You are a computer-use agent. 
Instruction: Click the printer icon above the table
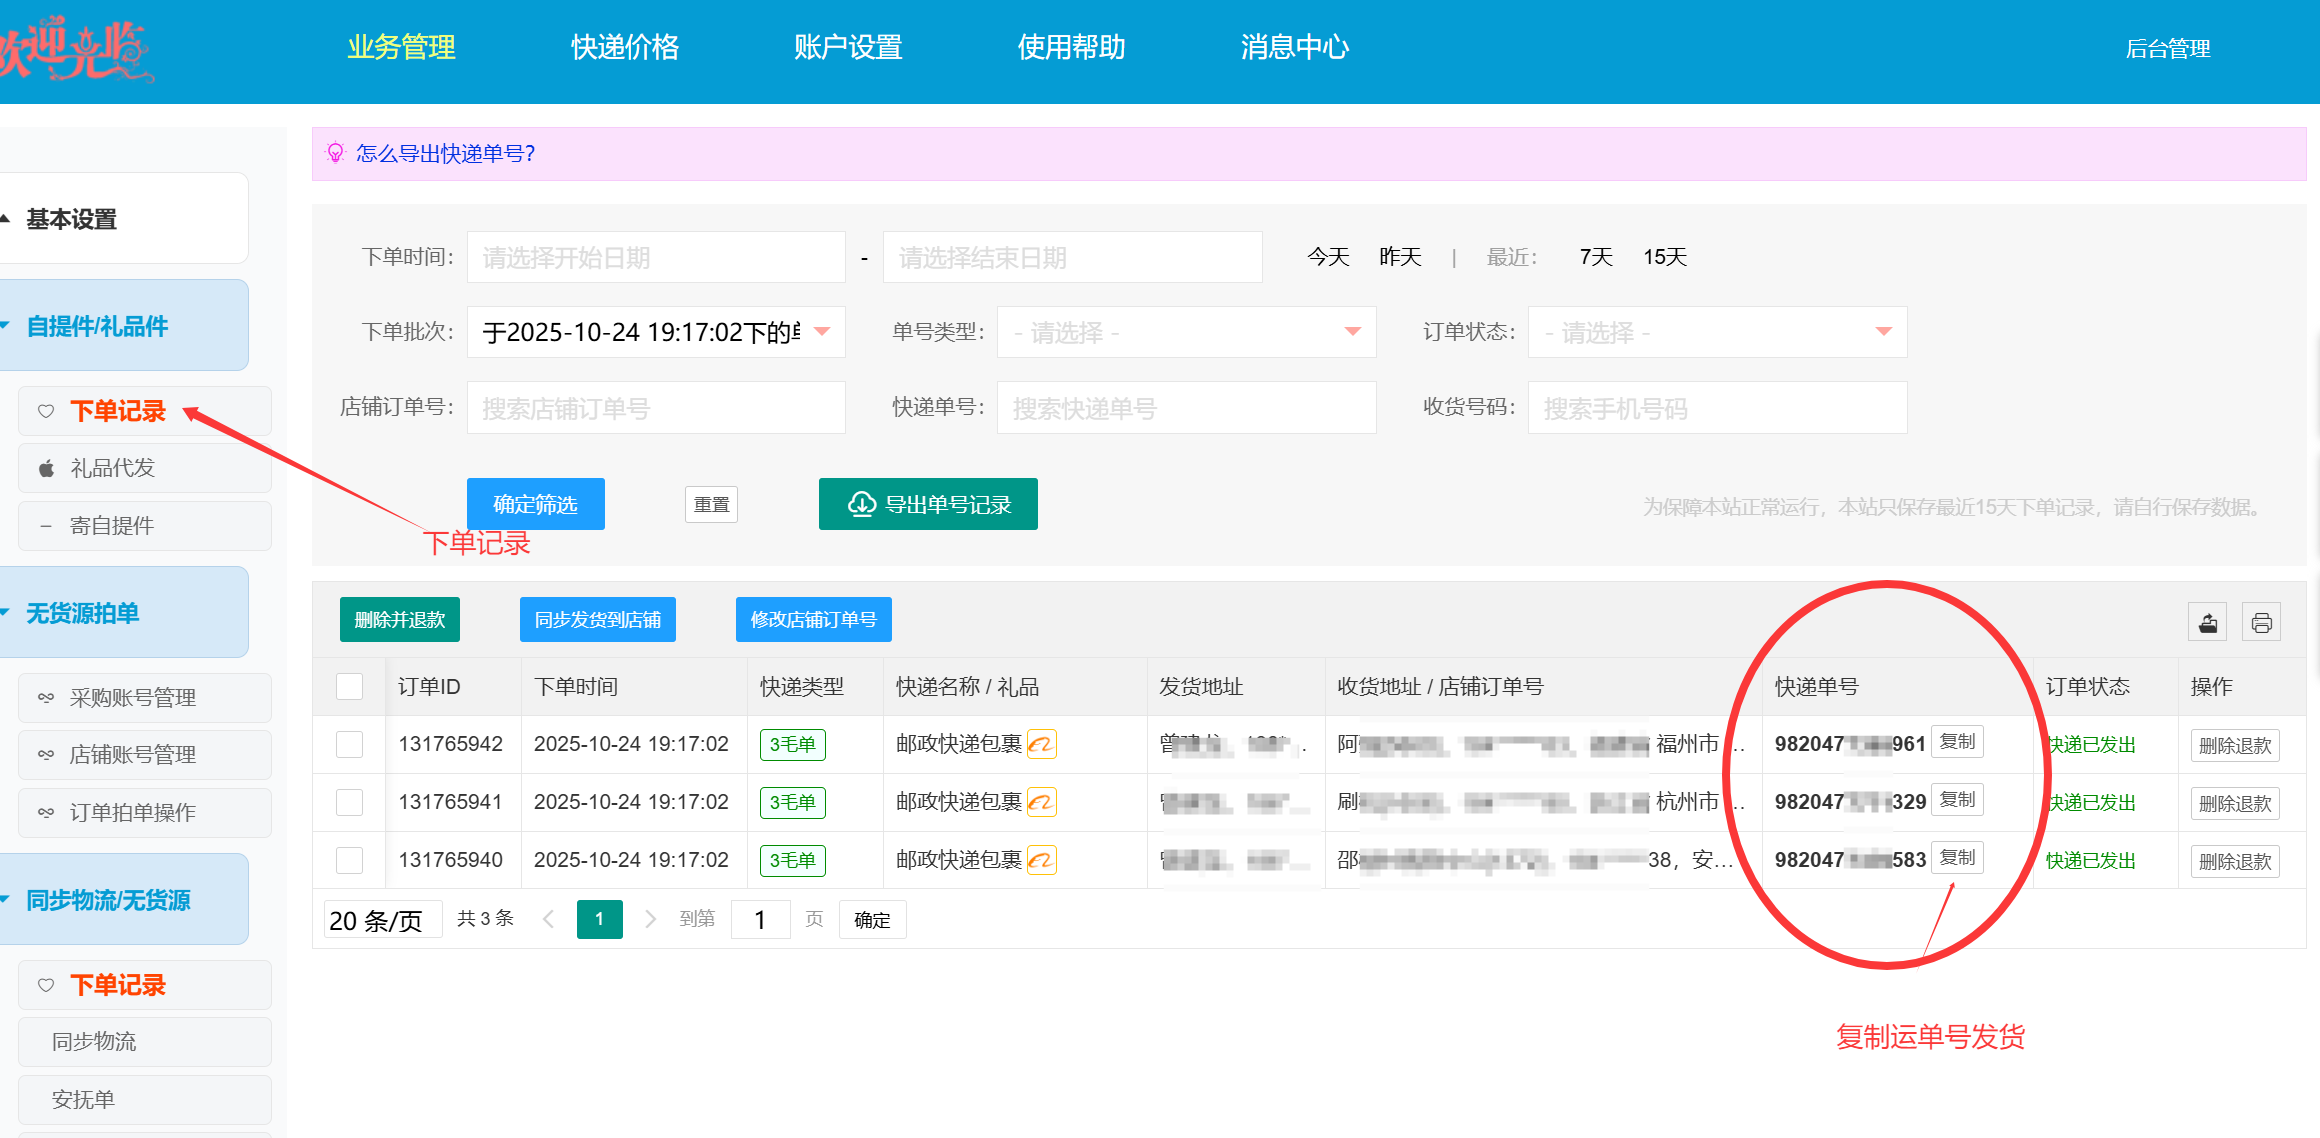click(x=2261, y=623)
